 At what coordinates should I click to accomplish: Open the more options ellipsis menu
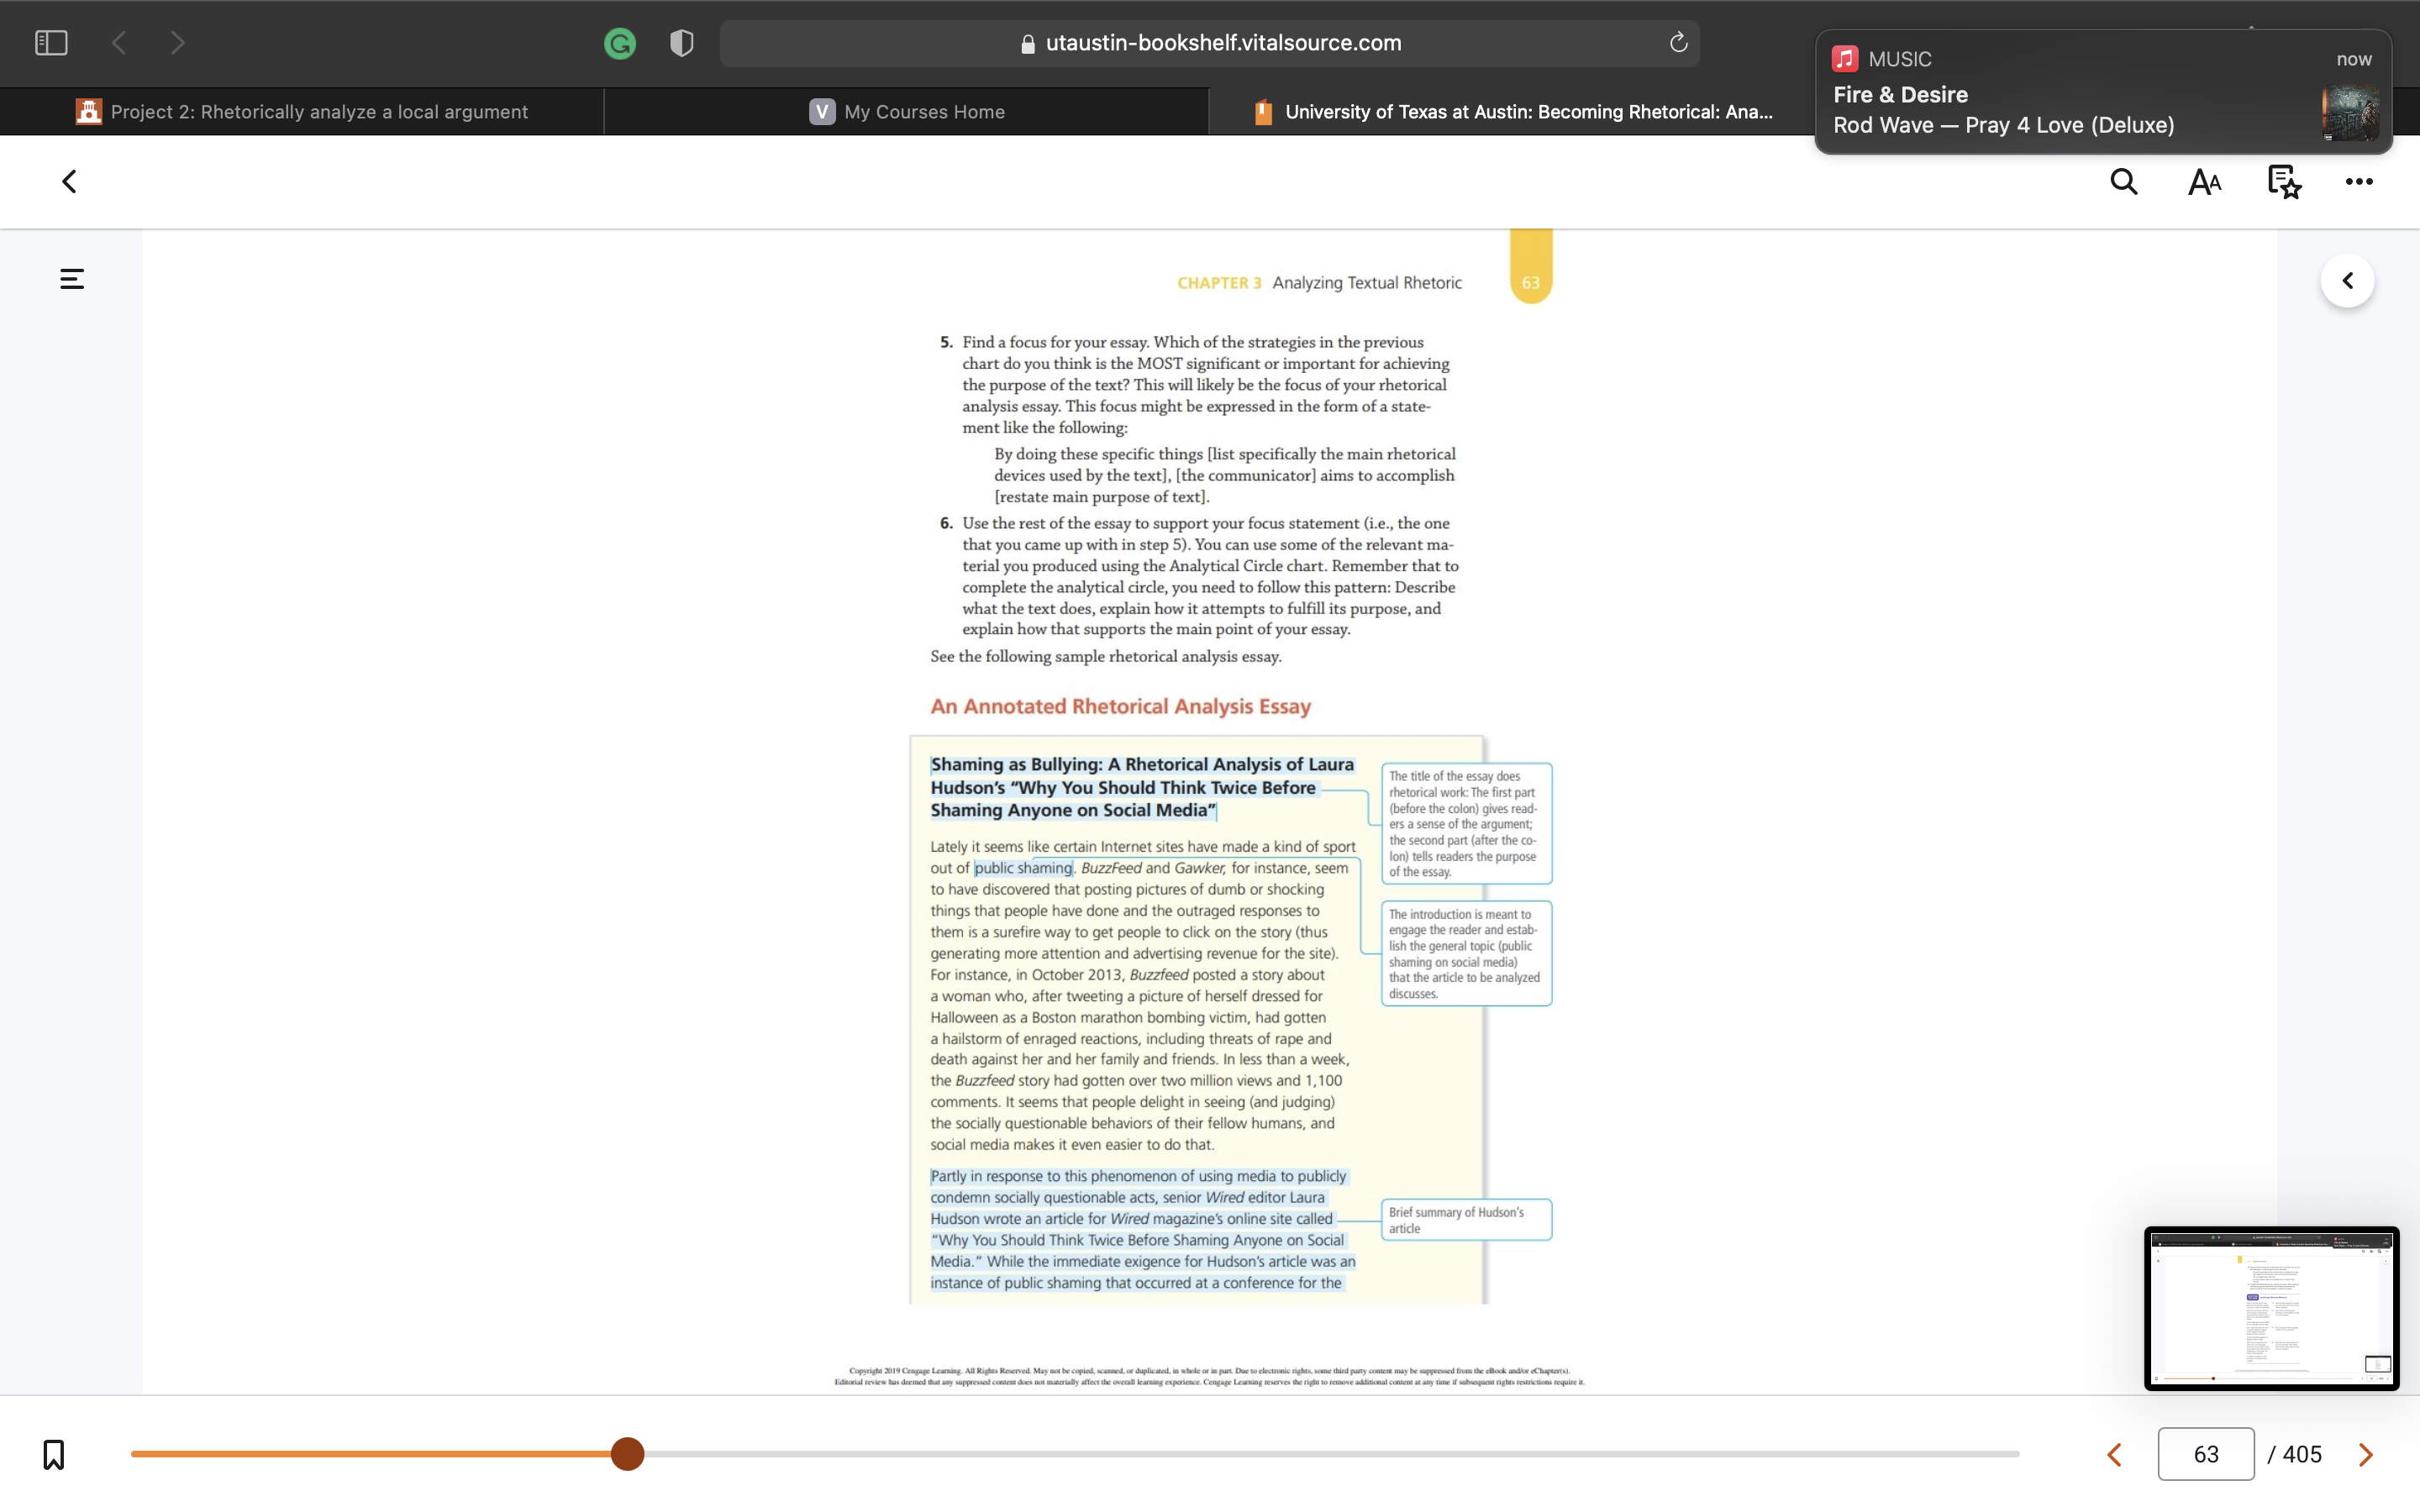[x=2359, y=181]
